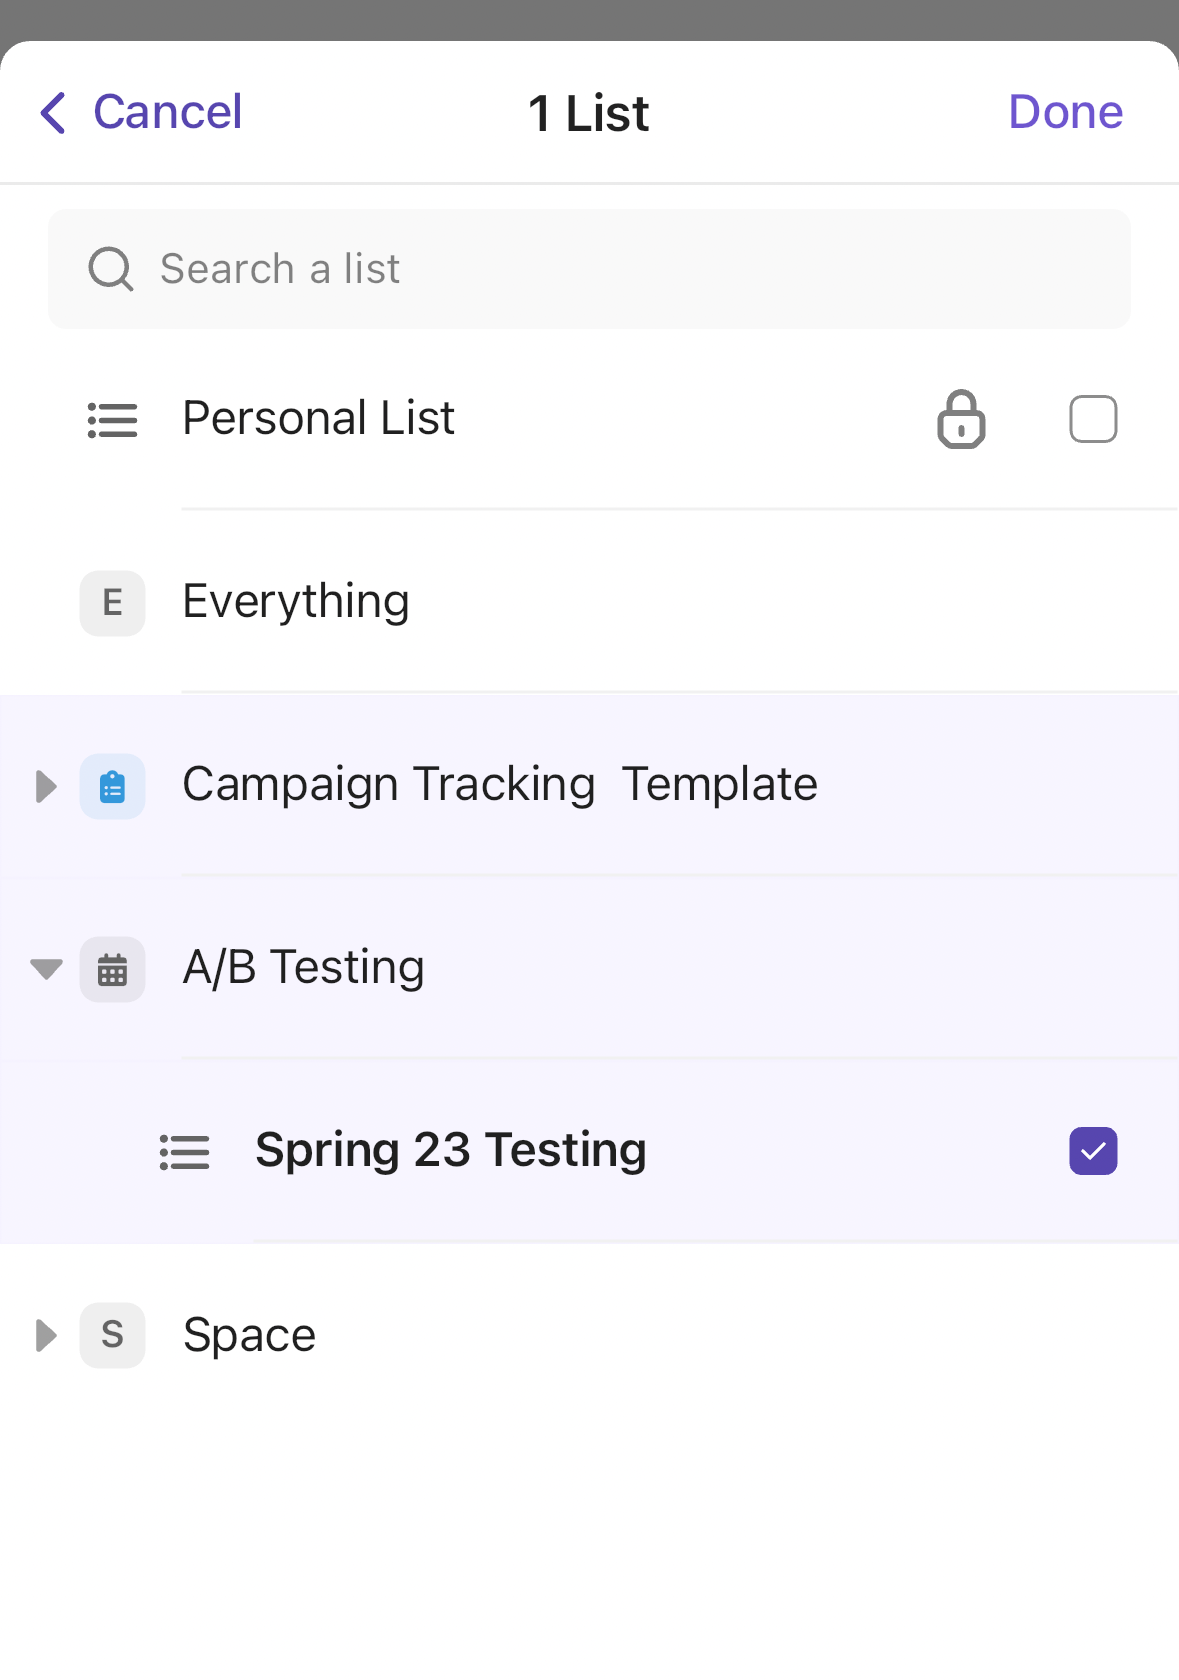Viewport: 1179px width, 1680px height.
Task: Select the Personal List row label
Action: click(318, 418)
